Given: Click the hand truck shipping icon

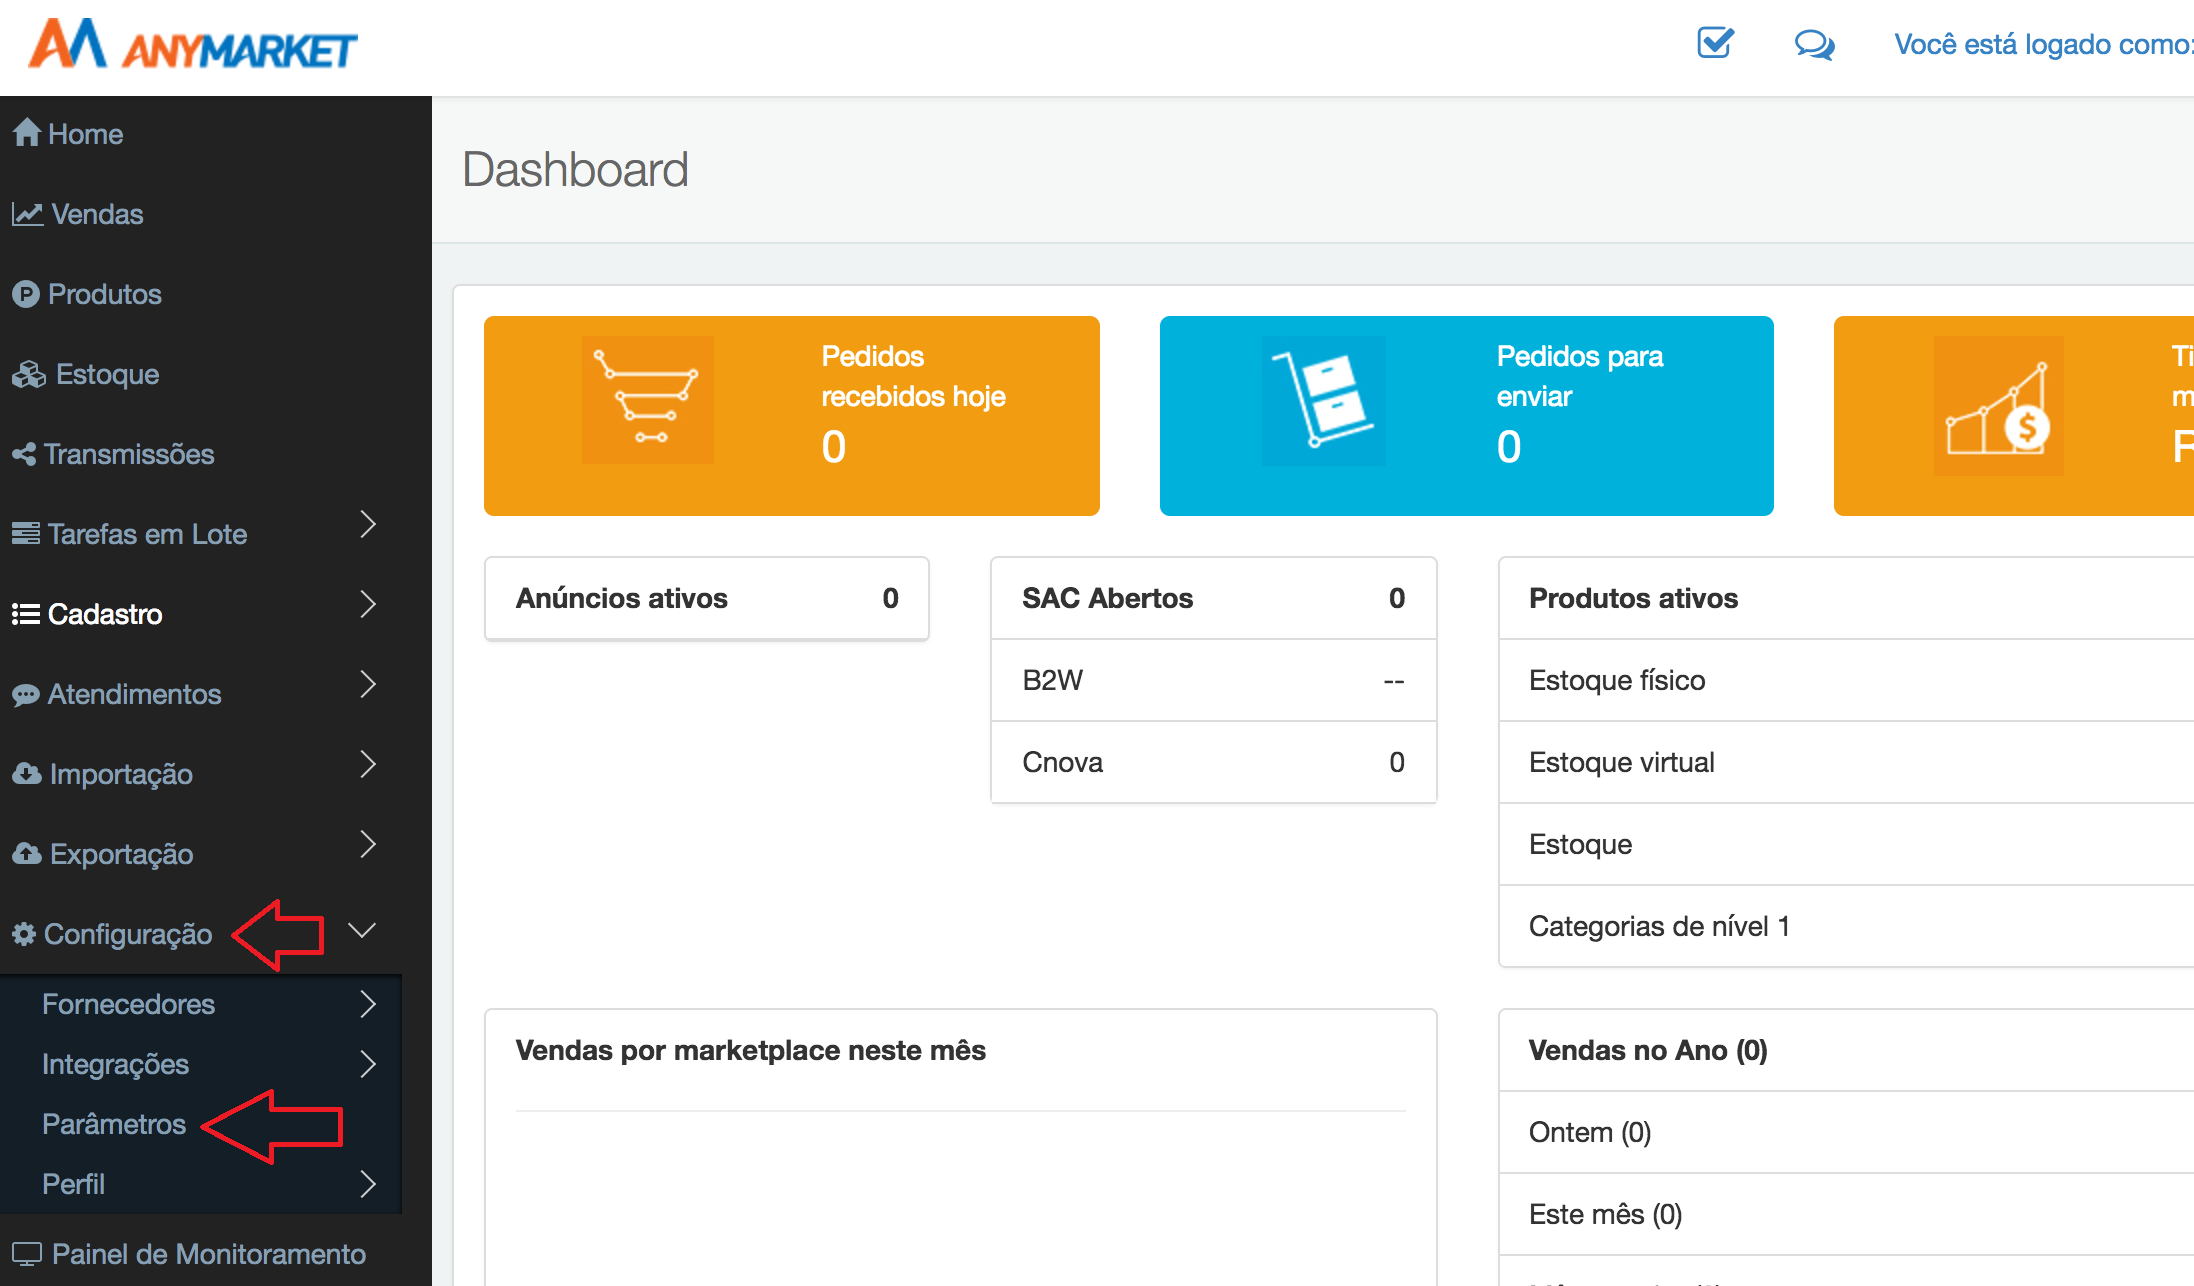Looking at the screenshot, I should [1323, 401].
